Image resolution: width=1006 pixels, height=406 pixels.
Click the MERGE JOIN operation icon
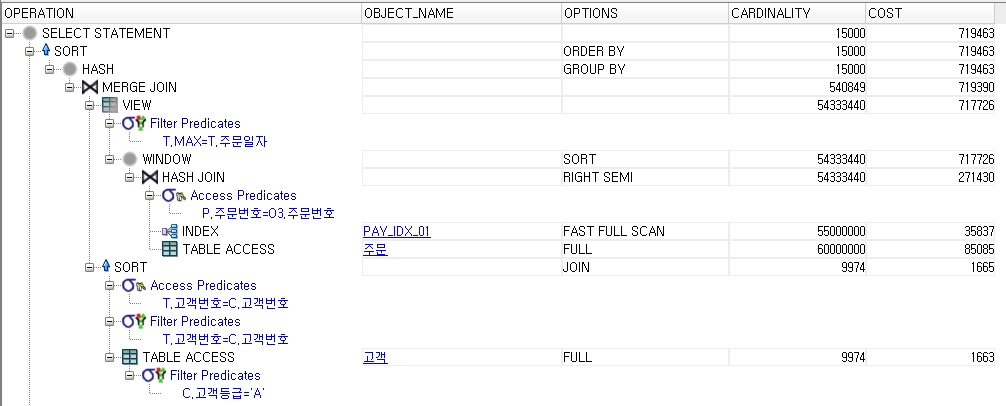click(90, 87)
